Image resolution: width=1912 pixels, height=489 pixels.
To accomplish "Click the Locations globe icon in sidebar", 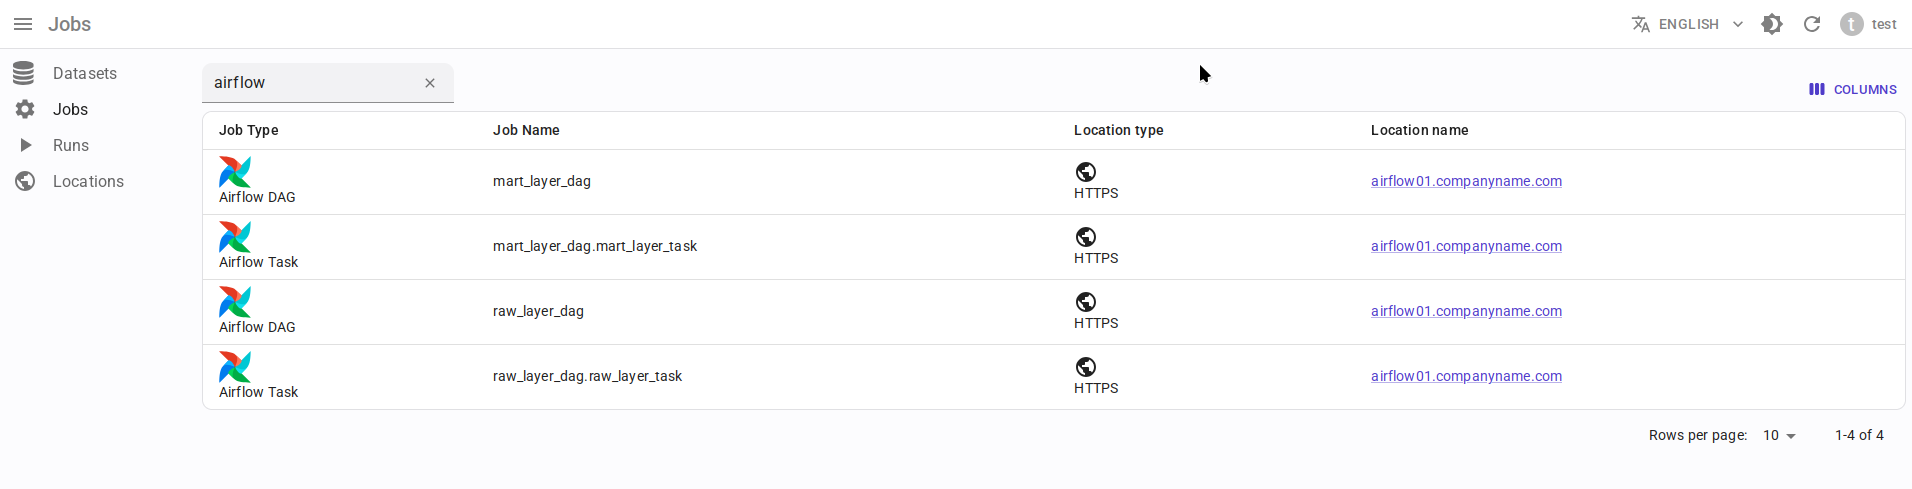I will (x=25, y=181).
